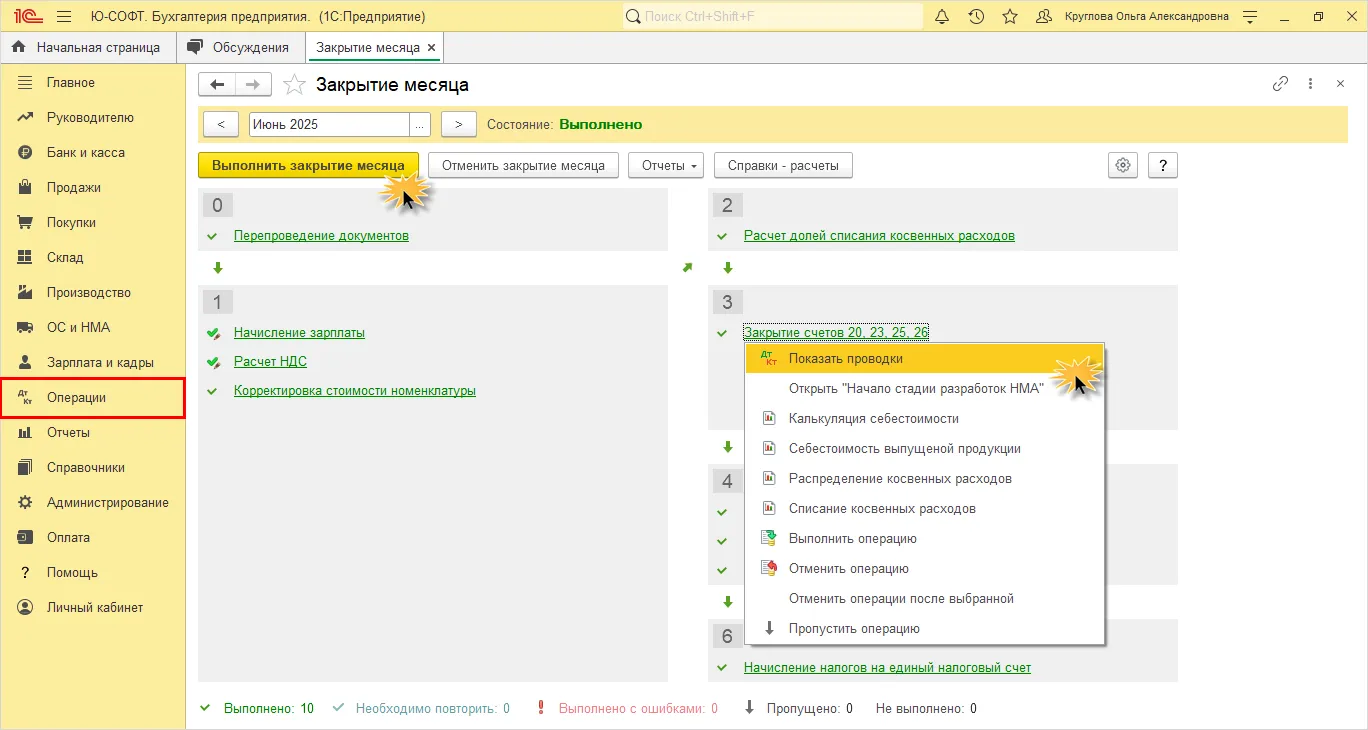Click Личный кабинет icon in sidebar

pyautogui.click(x=26, y=607)
